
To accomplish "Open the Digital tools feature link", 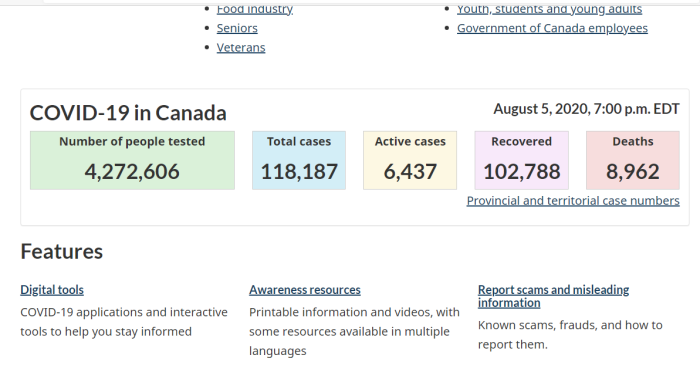I will pos(52,290).
